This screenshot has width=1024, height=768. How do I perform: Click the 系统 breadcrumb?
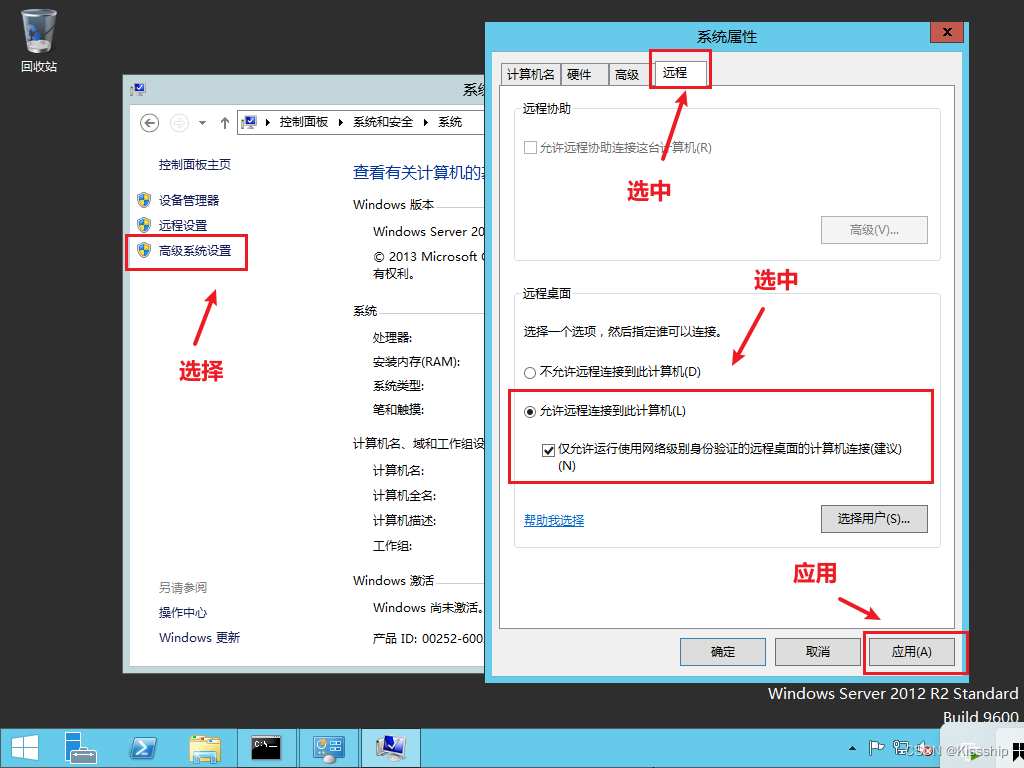(x=450, y=122)
